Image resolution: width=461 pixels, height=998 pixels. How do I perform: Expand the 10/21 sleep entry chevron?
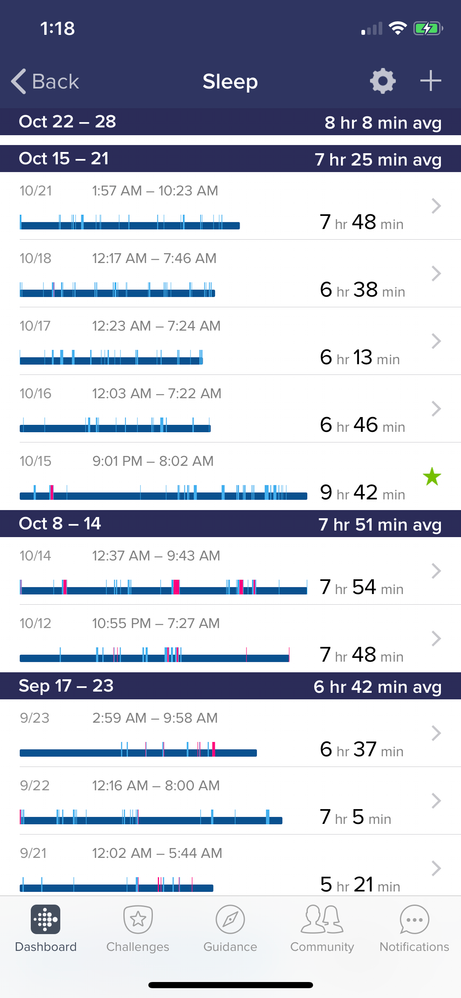tap(436, 206)
